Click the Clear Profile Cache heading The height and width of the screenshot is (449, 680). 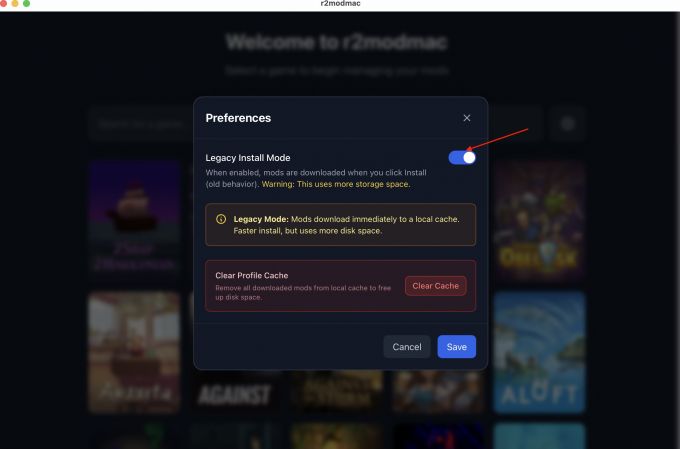(252, 275)
